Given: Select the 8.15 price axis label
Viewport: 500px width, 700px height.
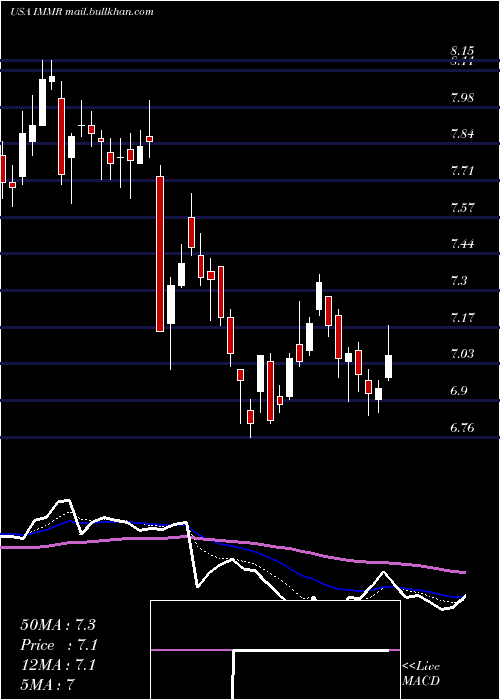Looking at the screenshot, I should [462, 50].
